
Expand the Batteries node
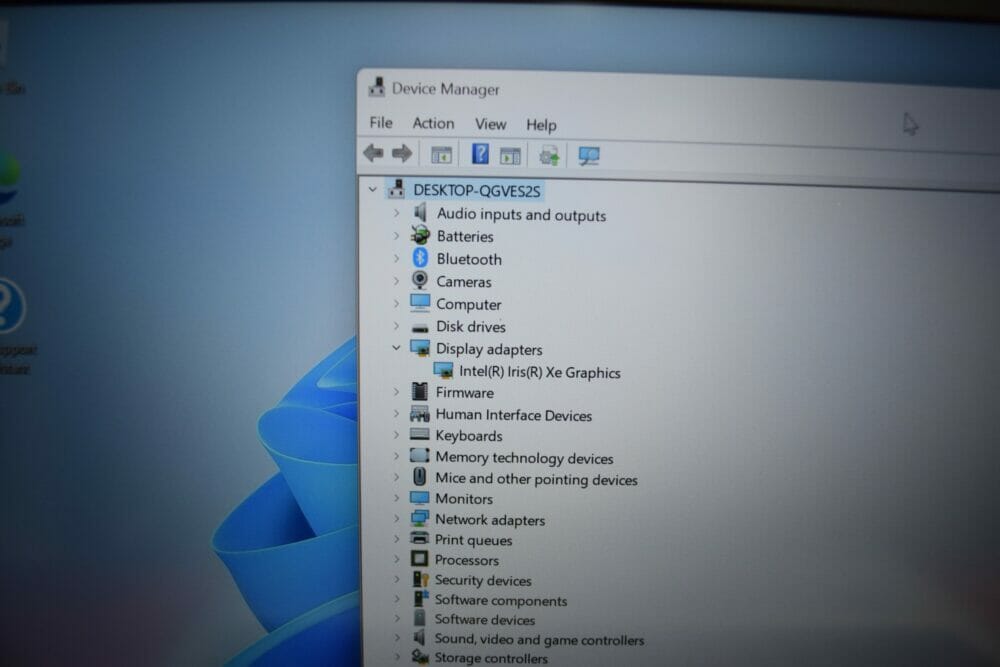point(396,235)
